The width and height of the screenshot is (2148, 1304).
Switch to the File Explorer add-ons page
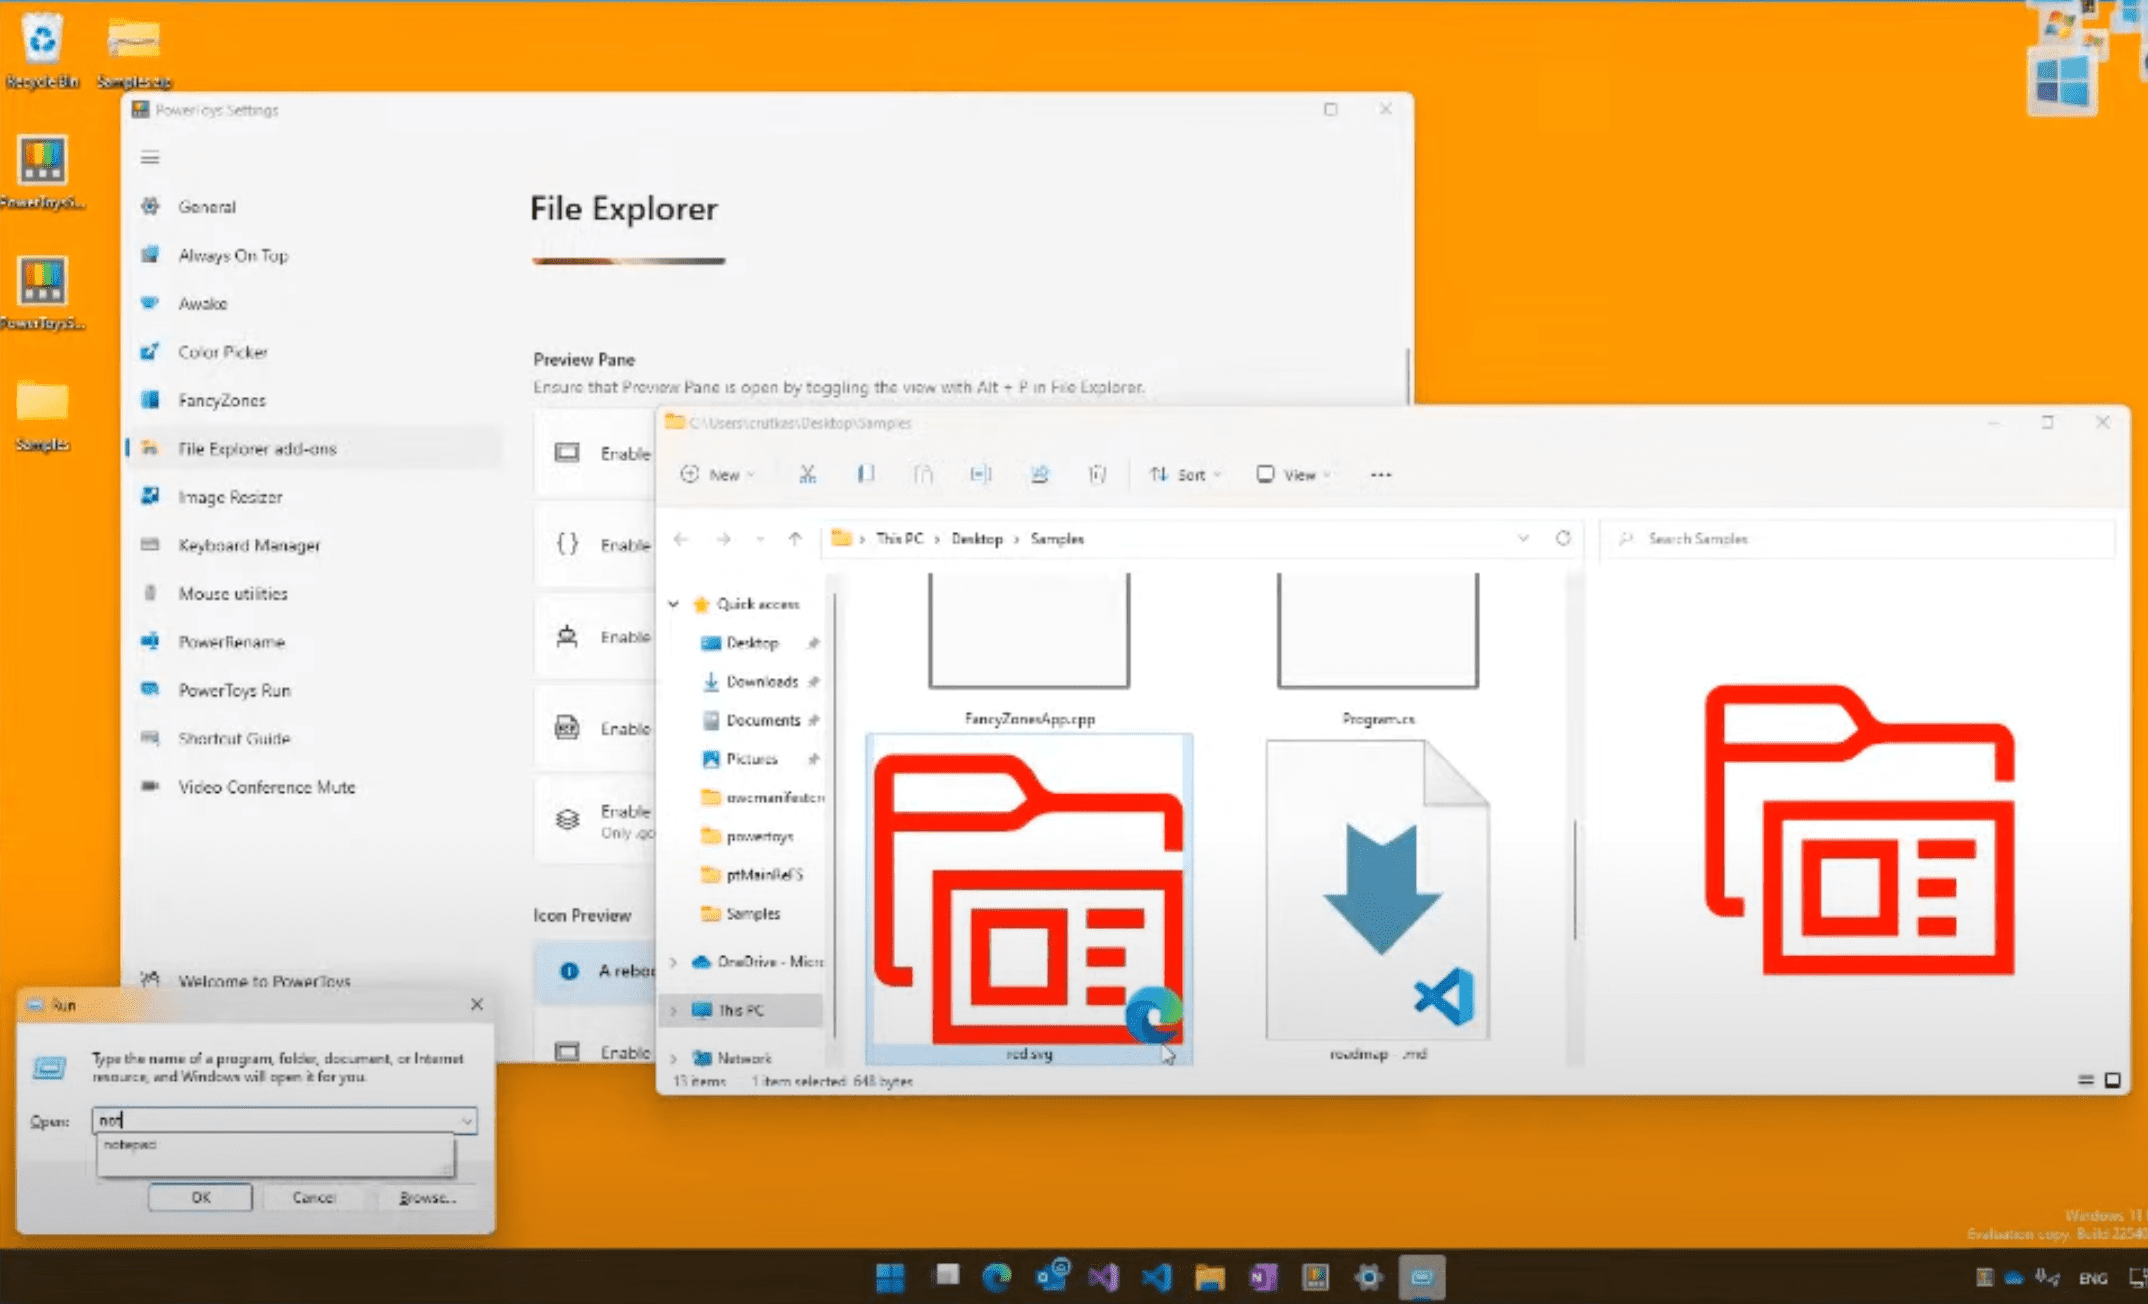258,448
